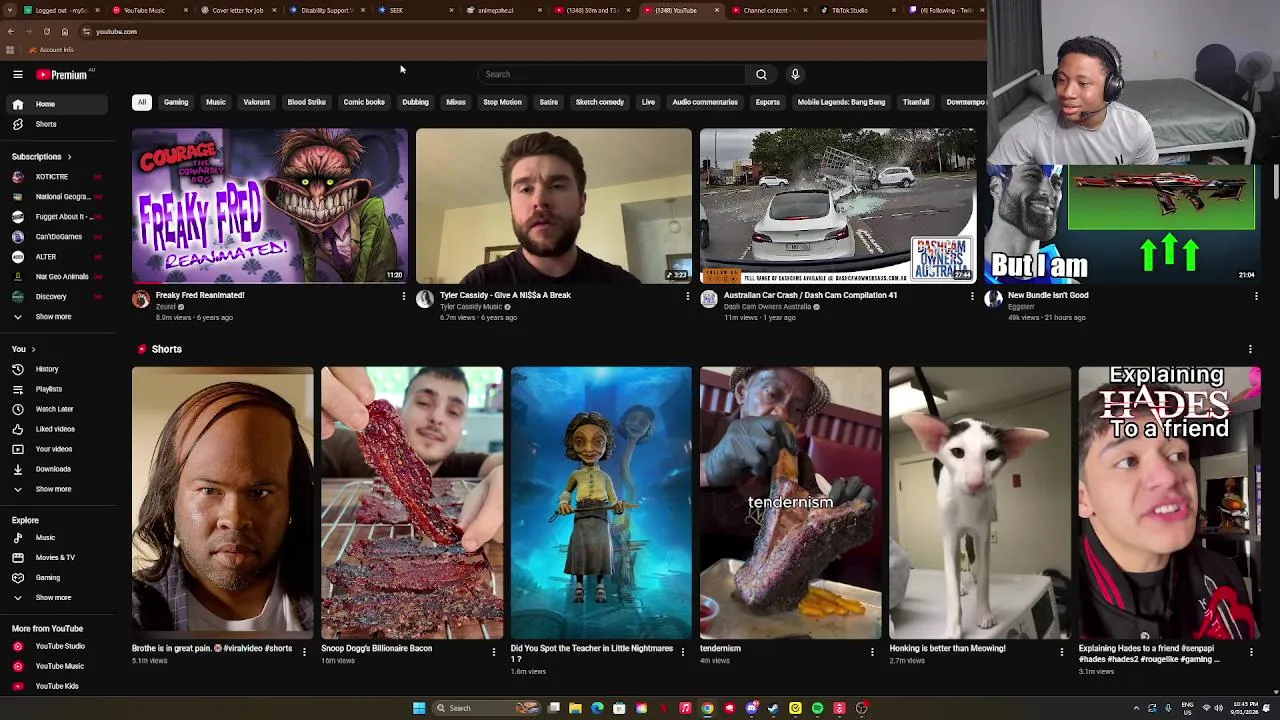Open more options for Freaky Fred video

coord(404,296)
